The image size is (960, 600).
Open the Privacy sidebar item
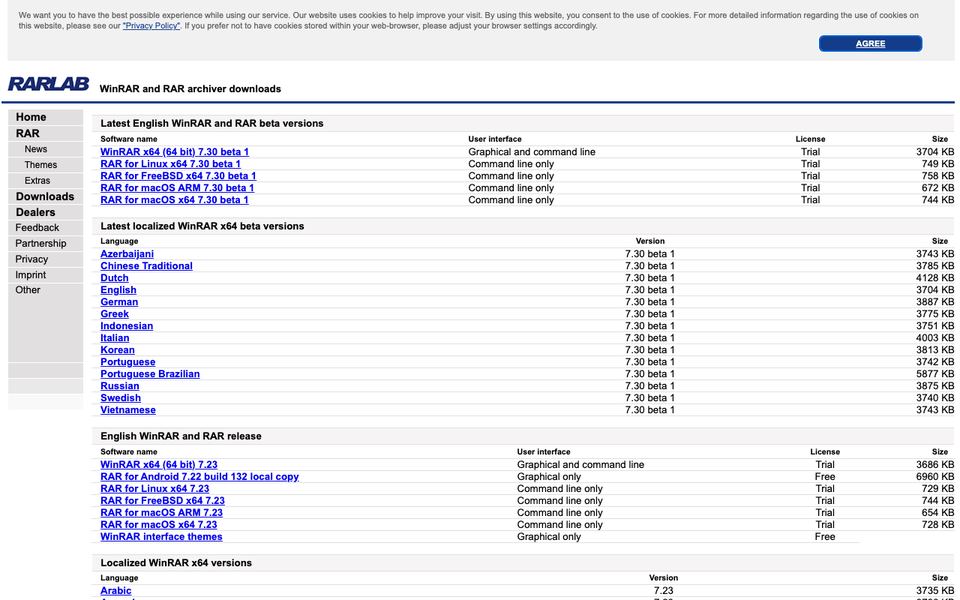(31, 259)
